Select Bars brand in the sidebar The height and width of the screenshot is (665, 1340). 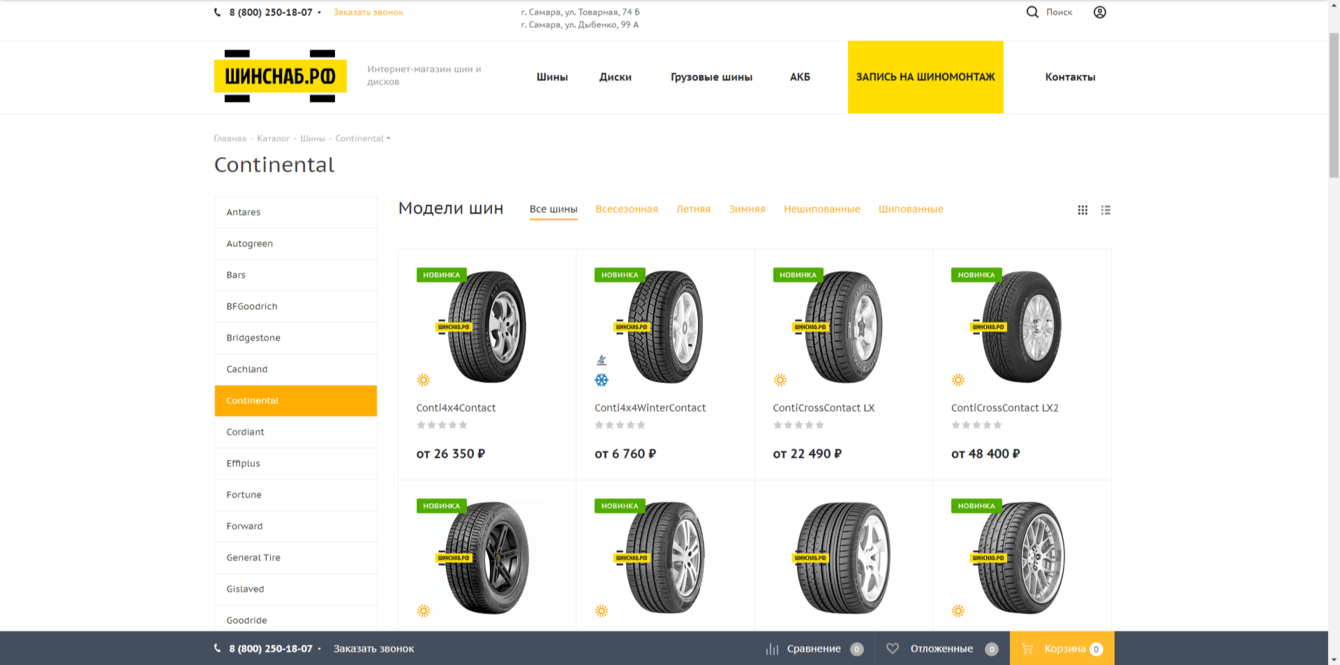point(296,275)
